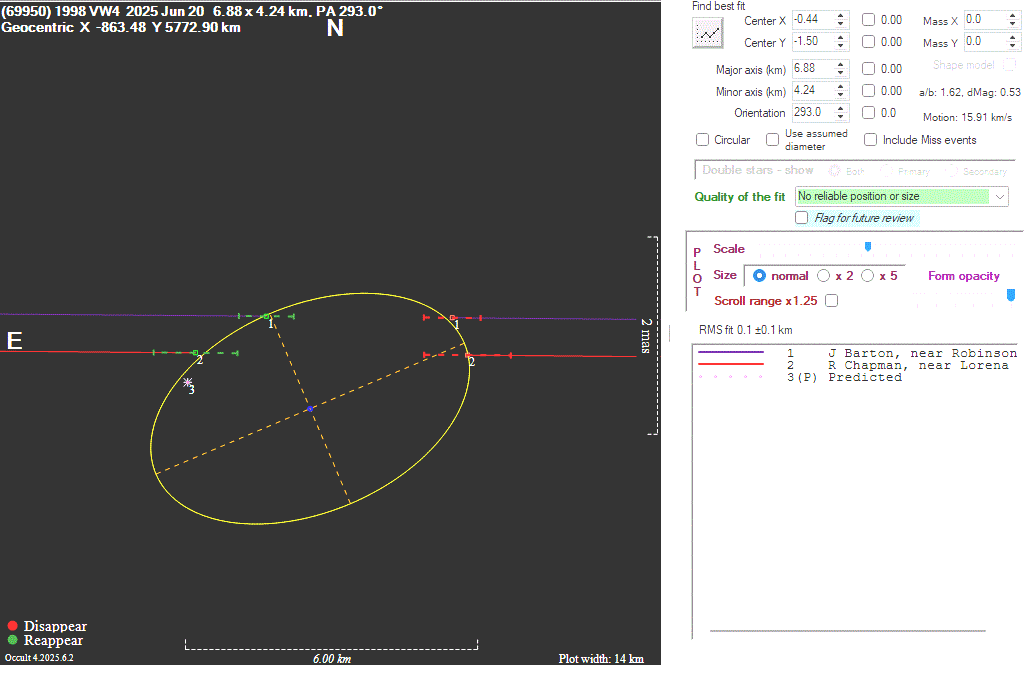Viewport: 1031px width, 673px height.
Task: Click the Mass Y input field
Action: pos(986,41)
